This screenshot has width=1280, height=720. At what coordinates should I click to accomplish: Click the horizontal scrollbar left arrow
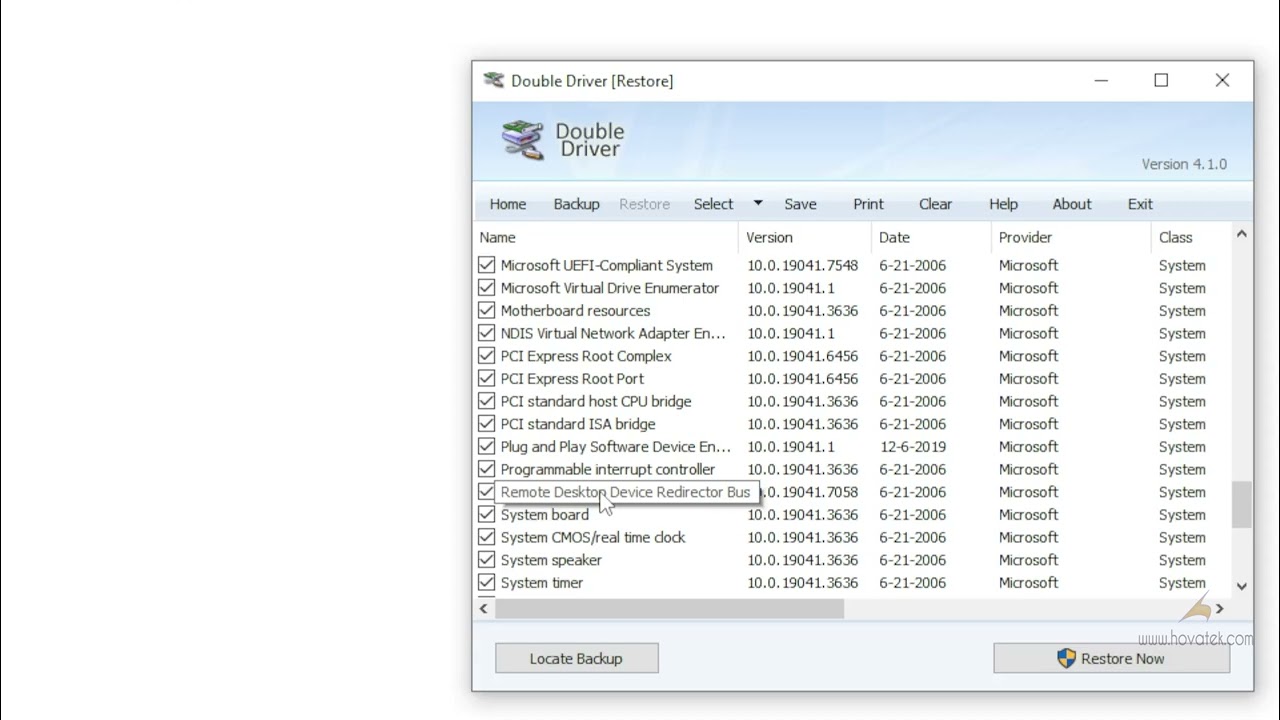coord(484,608)
